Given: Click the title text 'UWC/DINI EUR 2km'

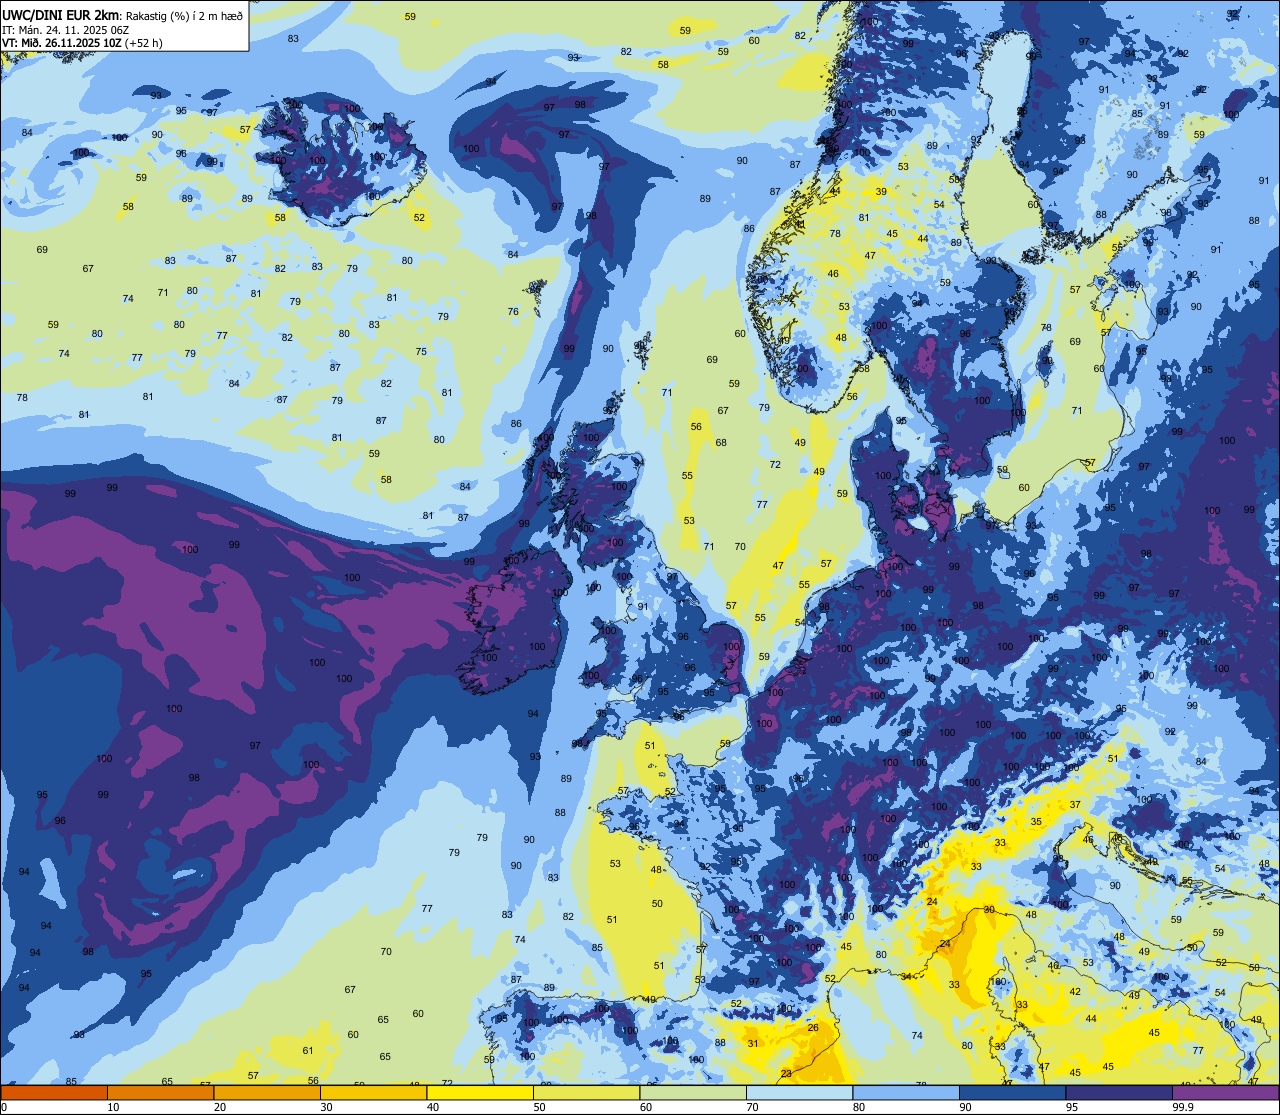Looking at the screenshot, I should click(x=60, y=14).
